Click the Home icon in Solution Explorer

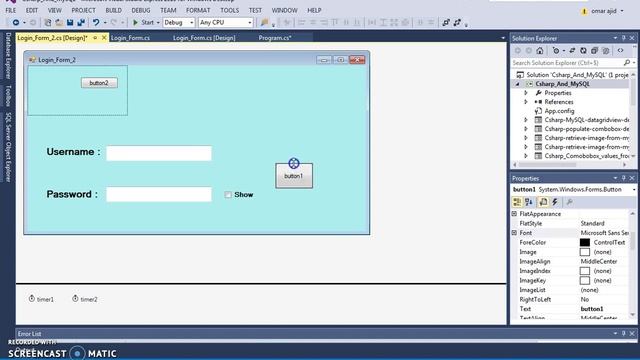tap(540, 51)
